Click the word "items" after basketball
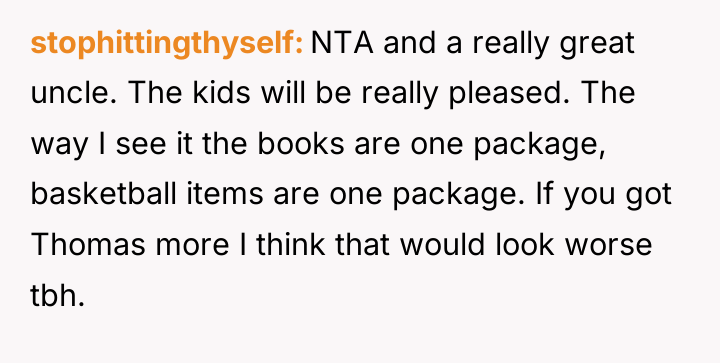 pyautogui.click(x=225, y=194)
